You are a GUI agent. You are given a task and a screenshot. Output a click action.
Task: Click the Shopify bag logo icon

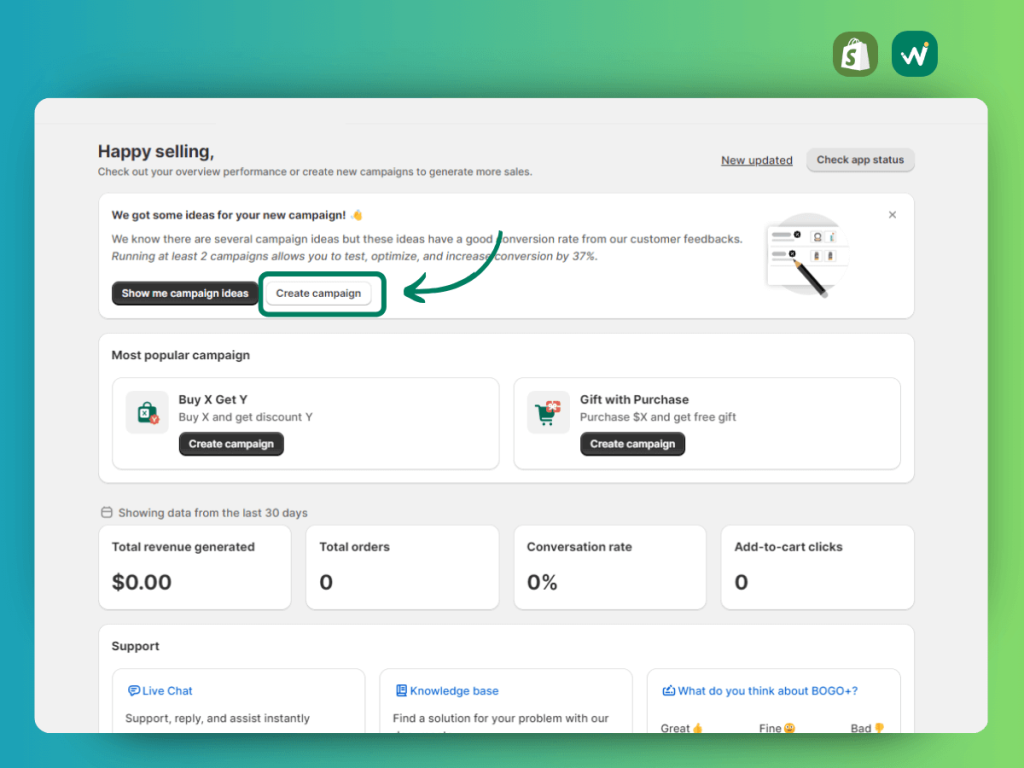(x=855, y=54)
